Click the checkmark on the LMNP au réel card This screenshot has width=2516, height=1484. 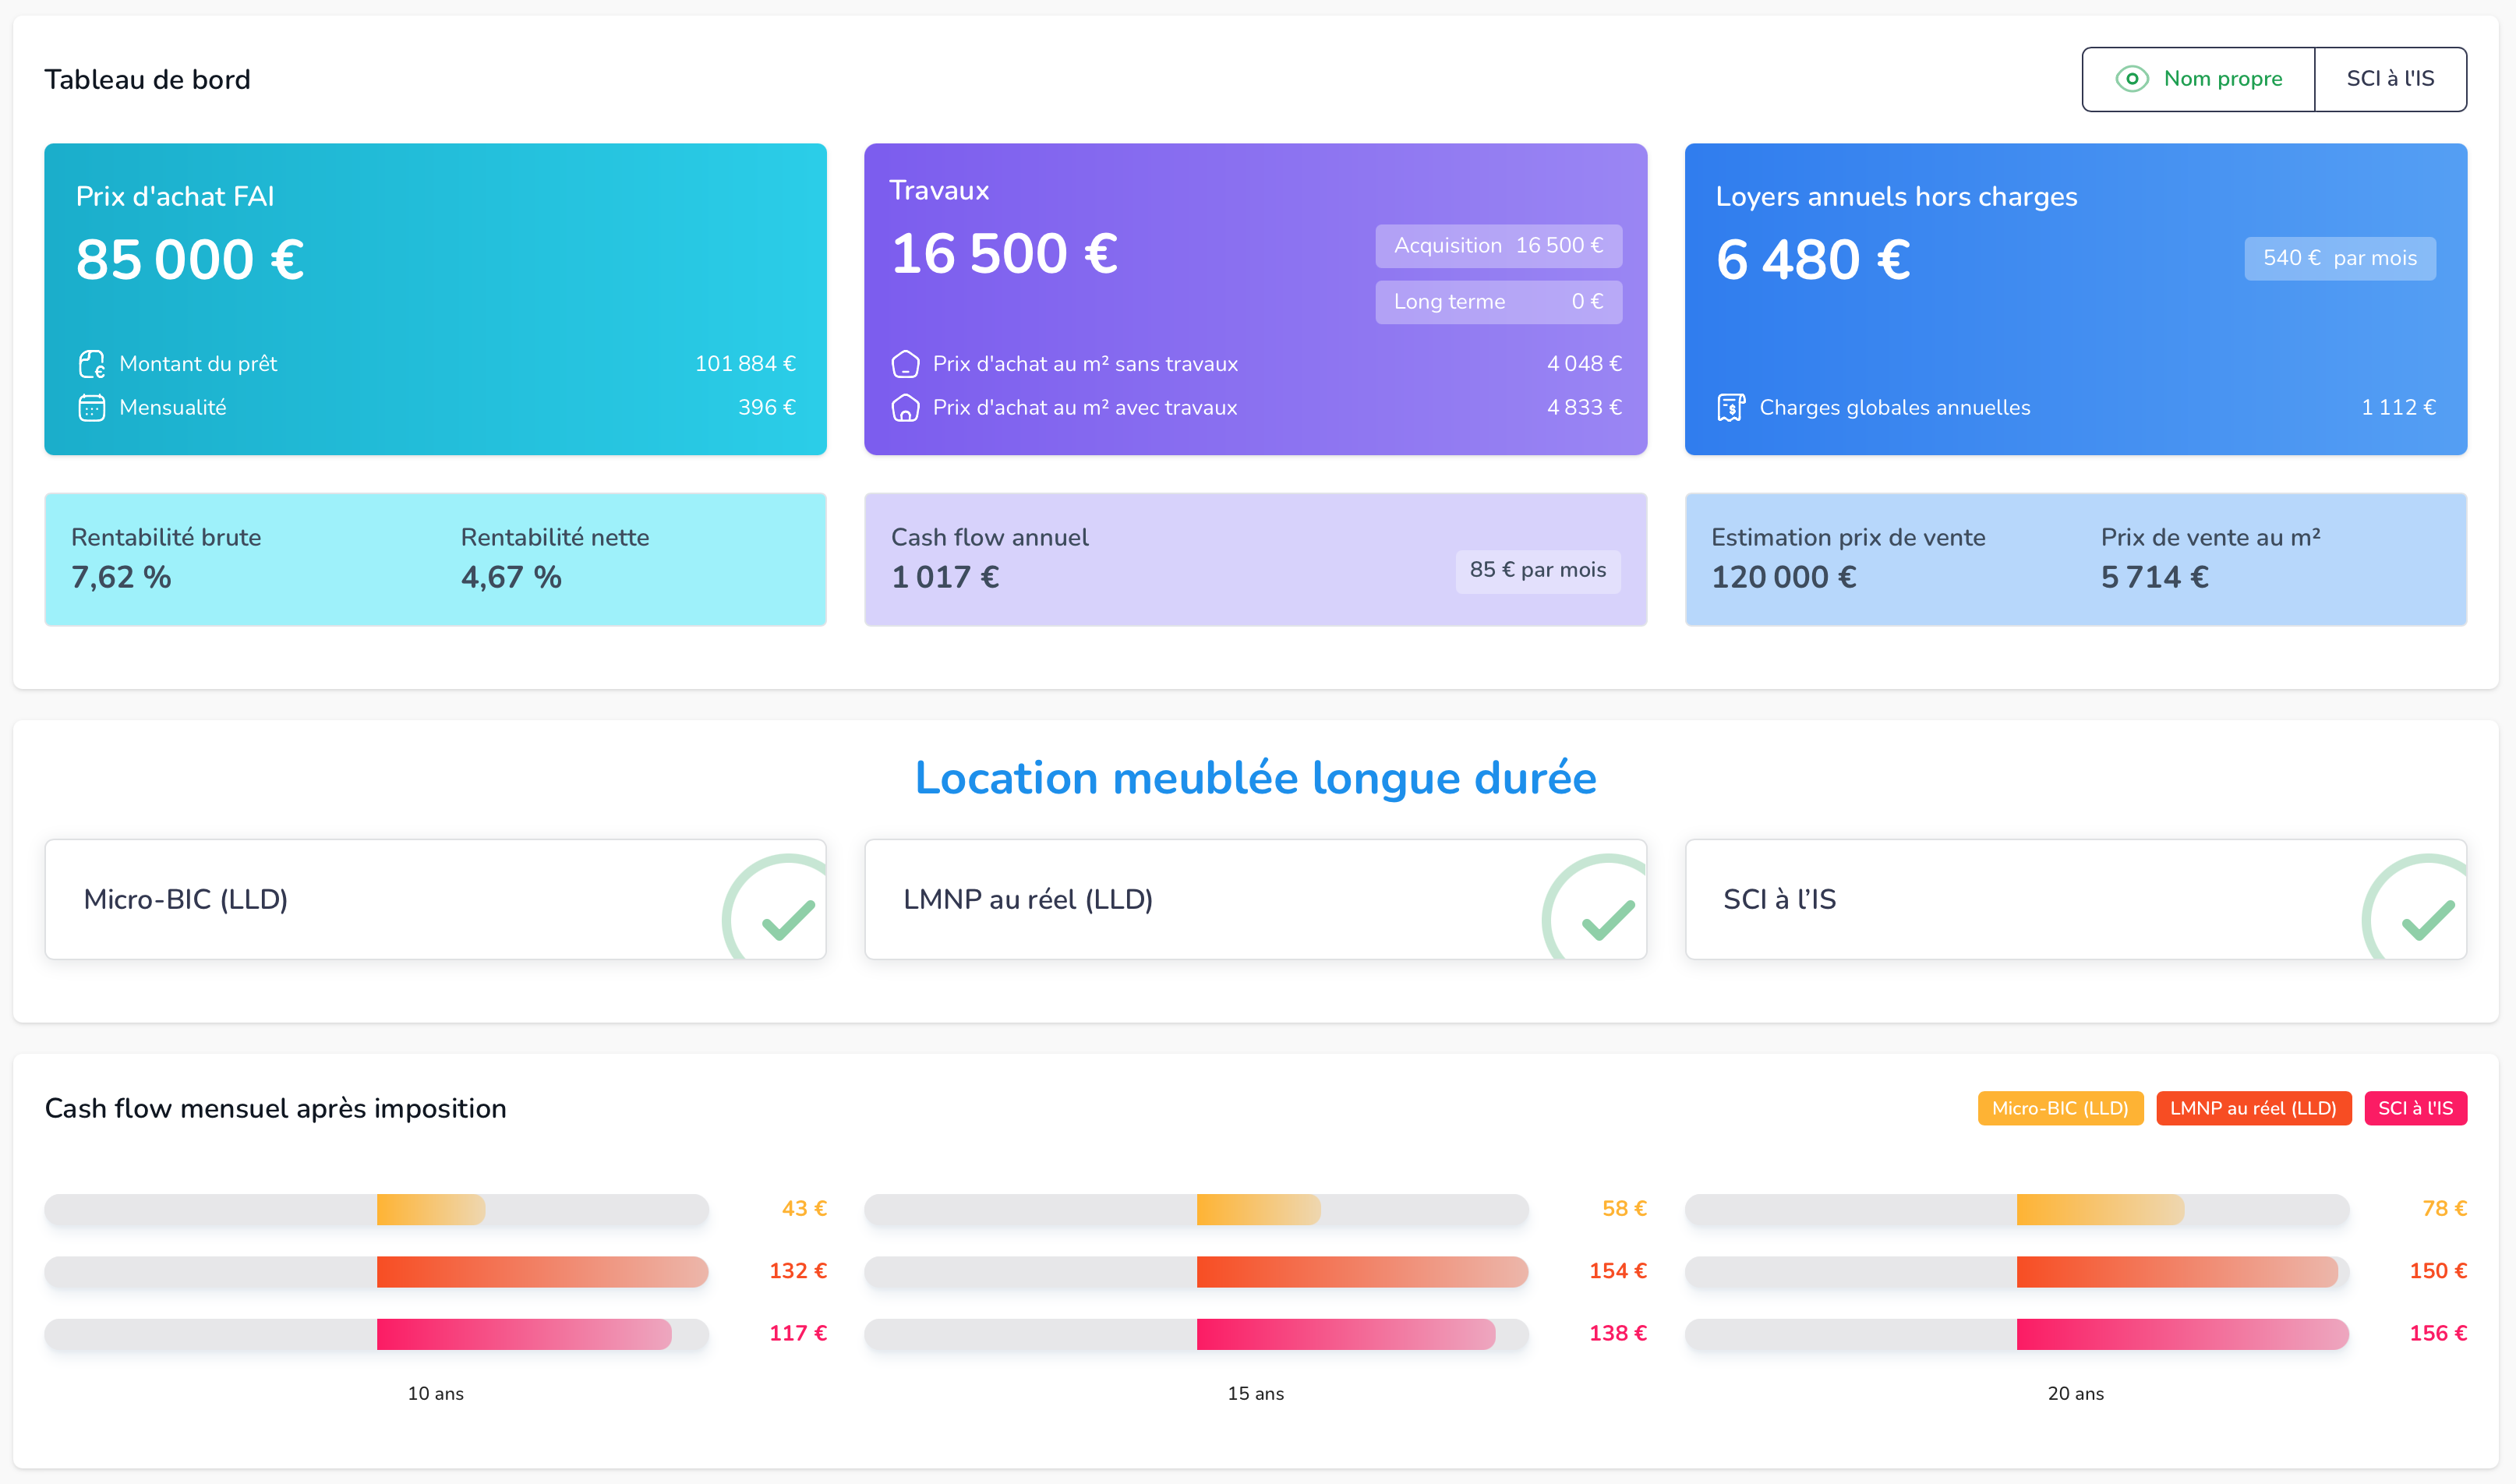point(1607,920)
